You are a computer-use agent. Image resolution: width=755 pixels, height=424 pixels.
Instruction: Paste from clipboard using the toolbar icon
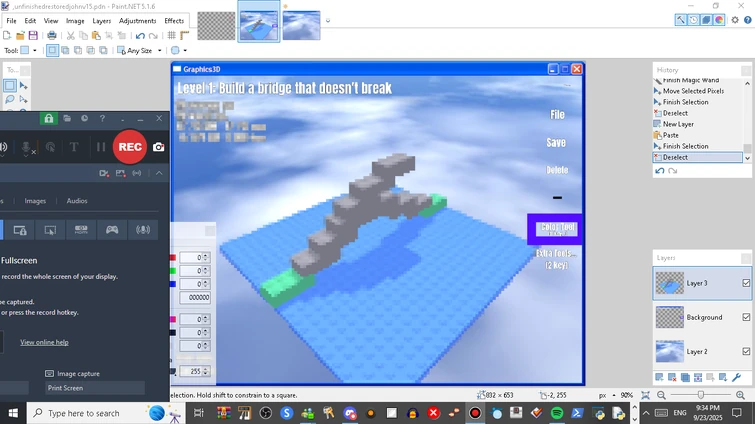96,35
